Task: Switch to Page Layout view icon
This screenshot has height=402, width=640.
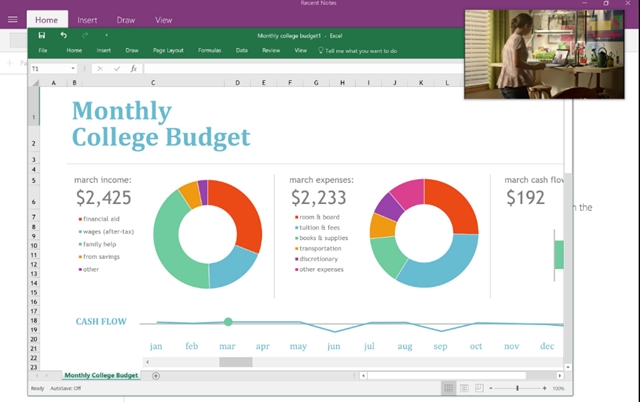Action: click(x=466, y=388)
